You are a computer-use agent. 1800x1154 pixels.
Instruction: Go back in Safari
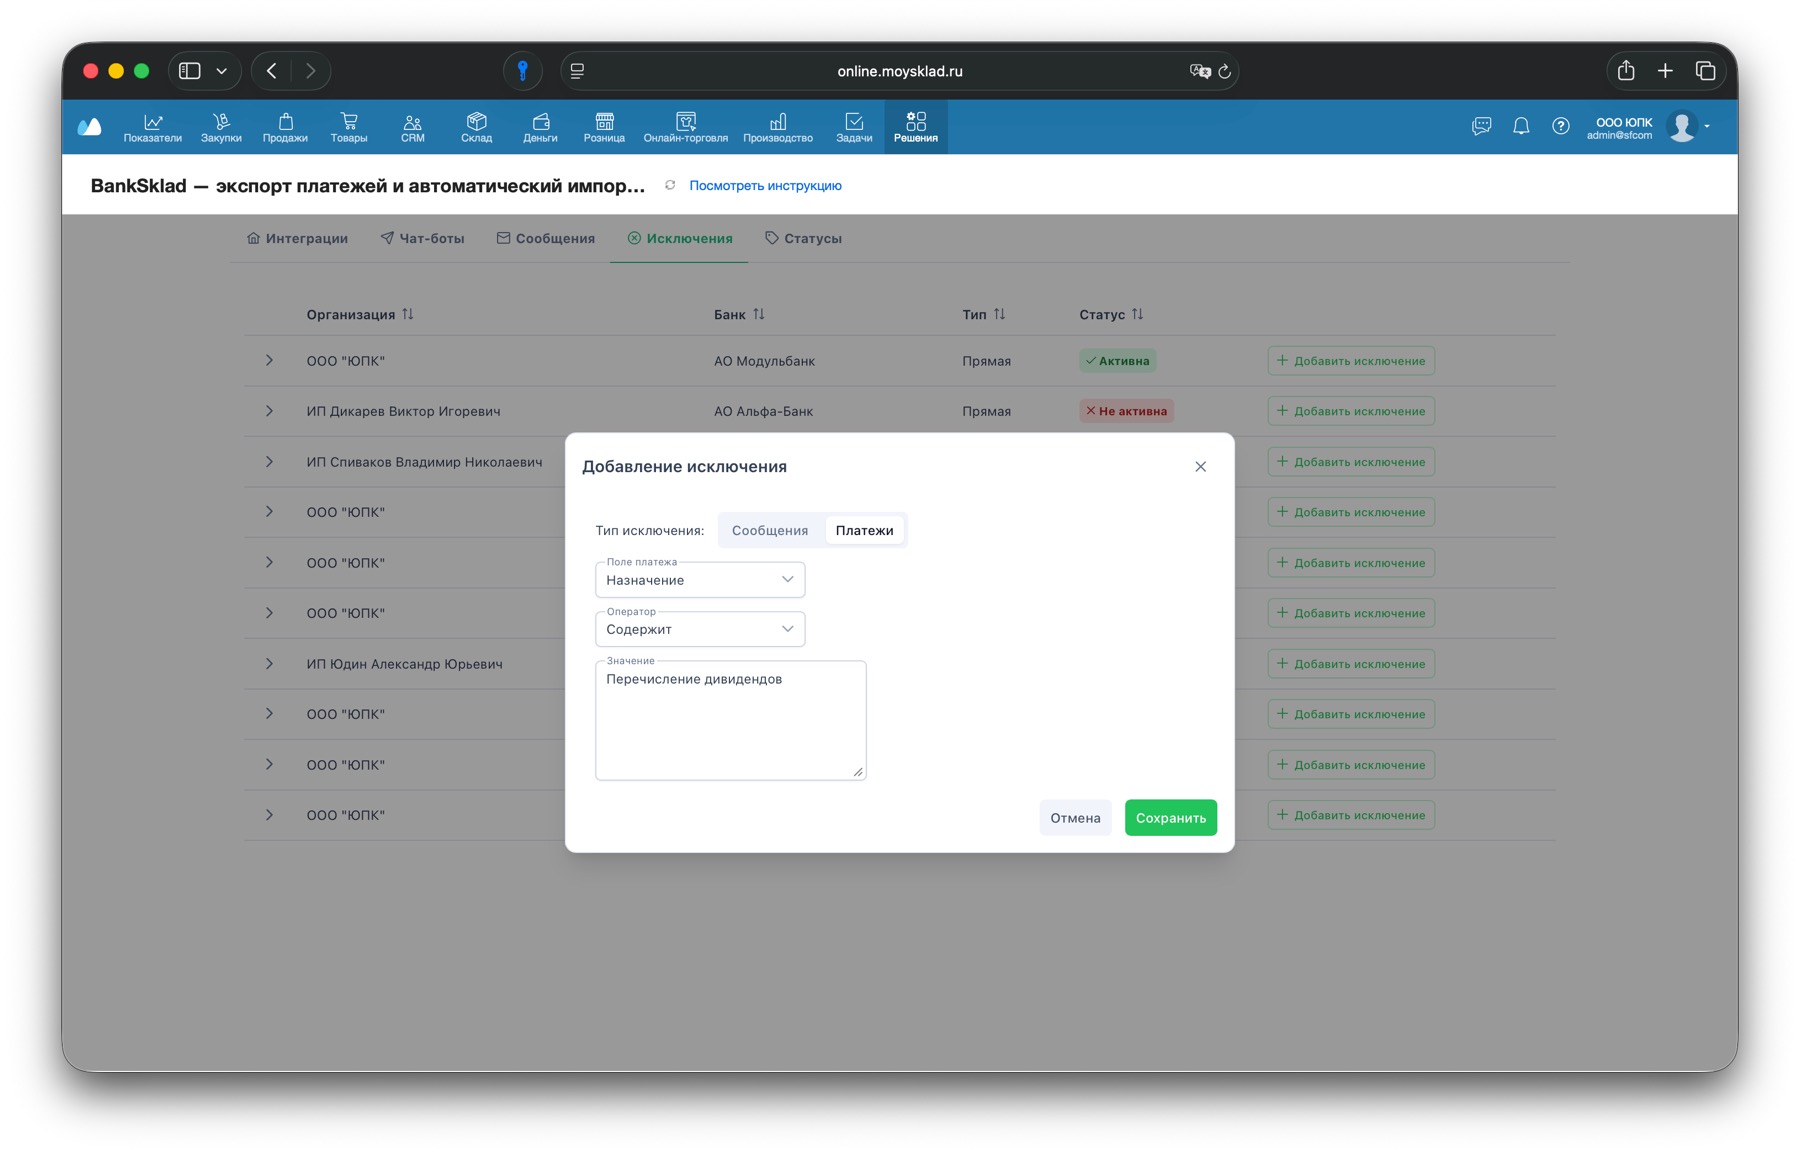pyautogui.click(x=272, y=71)
